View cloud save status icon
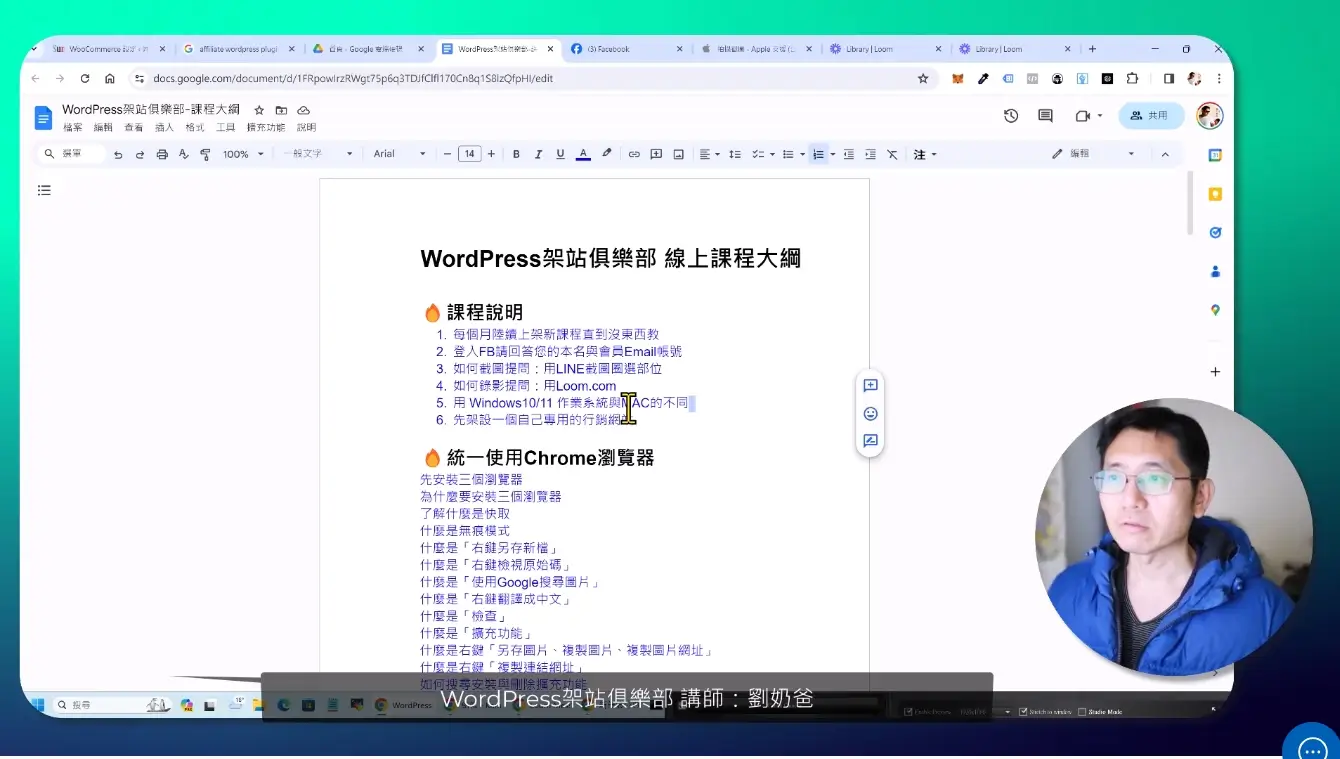 (x=303, y=110)
